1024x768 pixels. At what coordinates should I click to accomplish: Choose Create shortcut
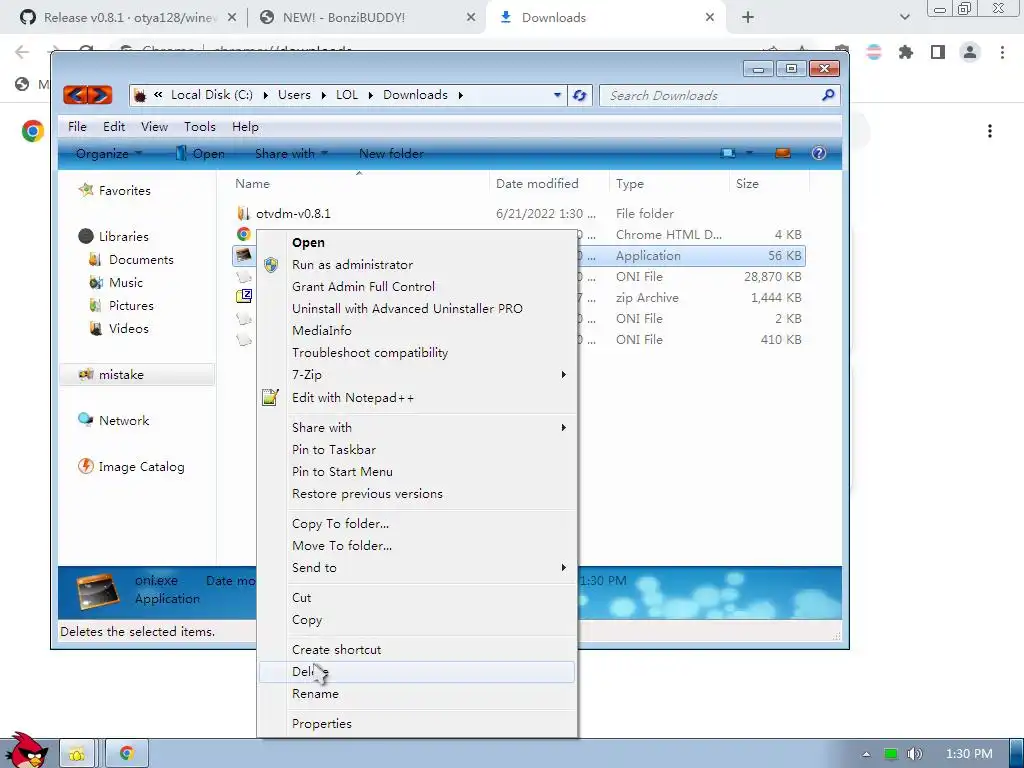pyautogui.click(x=417, y=650)
